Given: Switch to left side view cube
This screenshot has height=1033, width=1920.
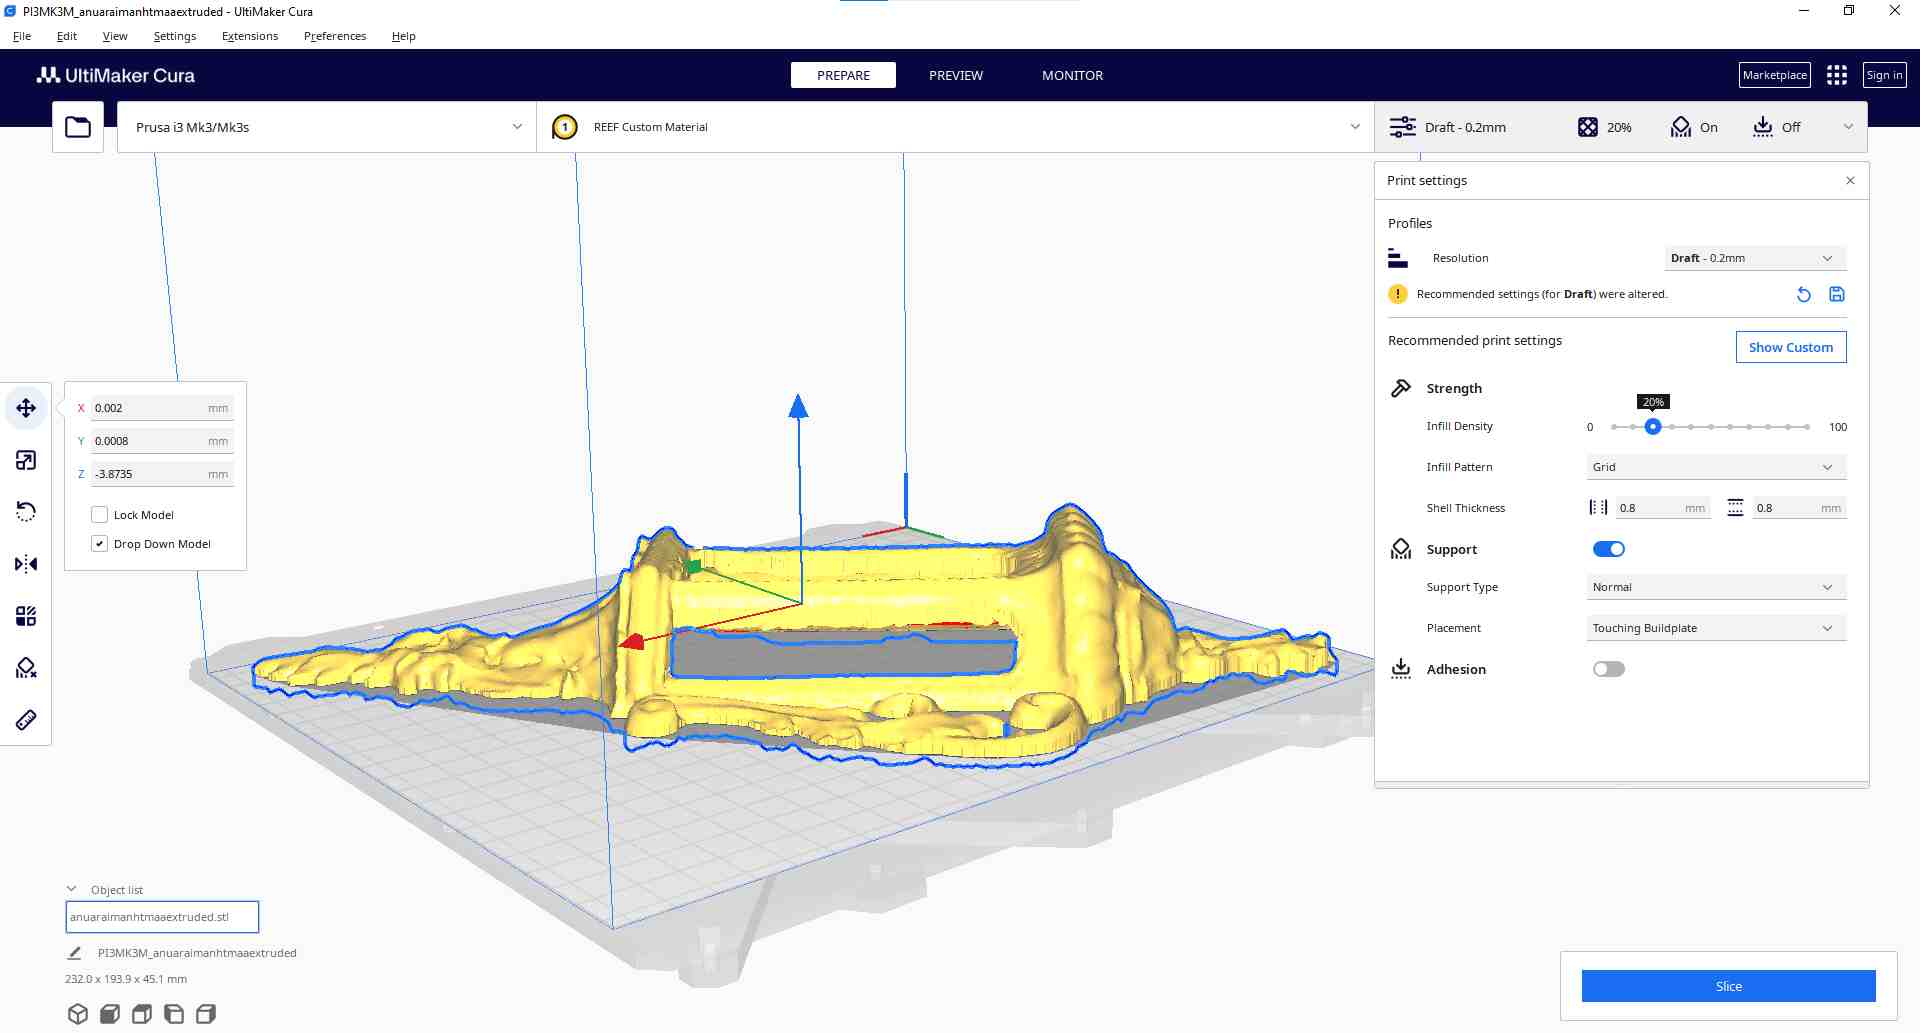Looking at the screenshot, I should [x=174, y=1014].
